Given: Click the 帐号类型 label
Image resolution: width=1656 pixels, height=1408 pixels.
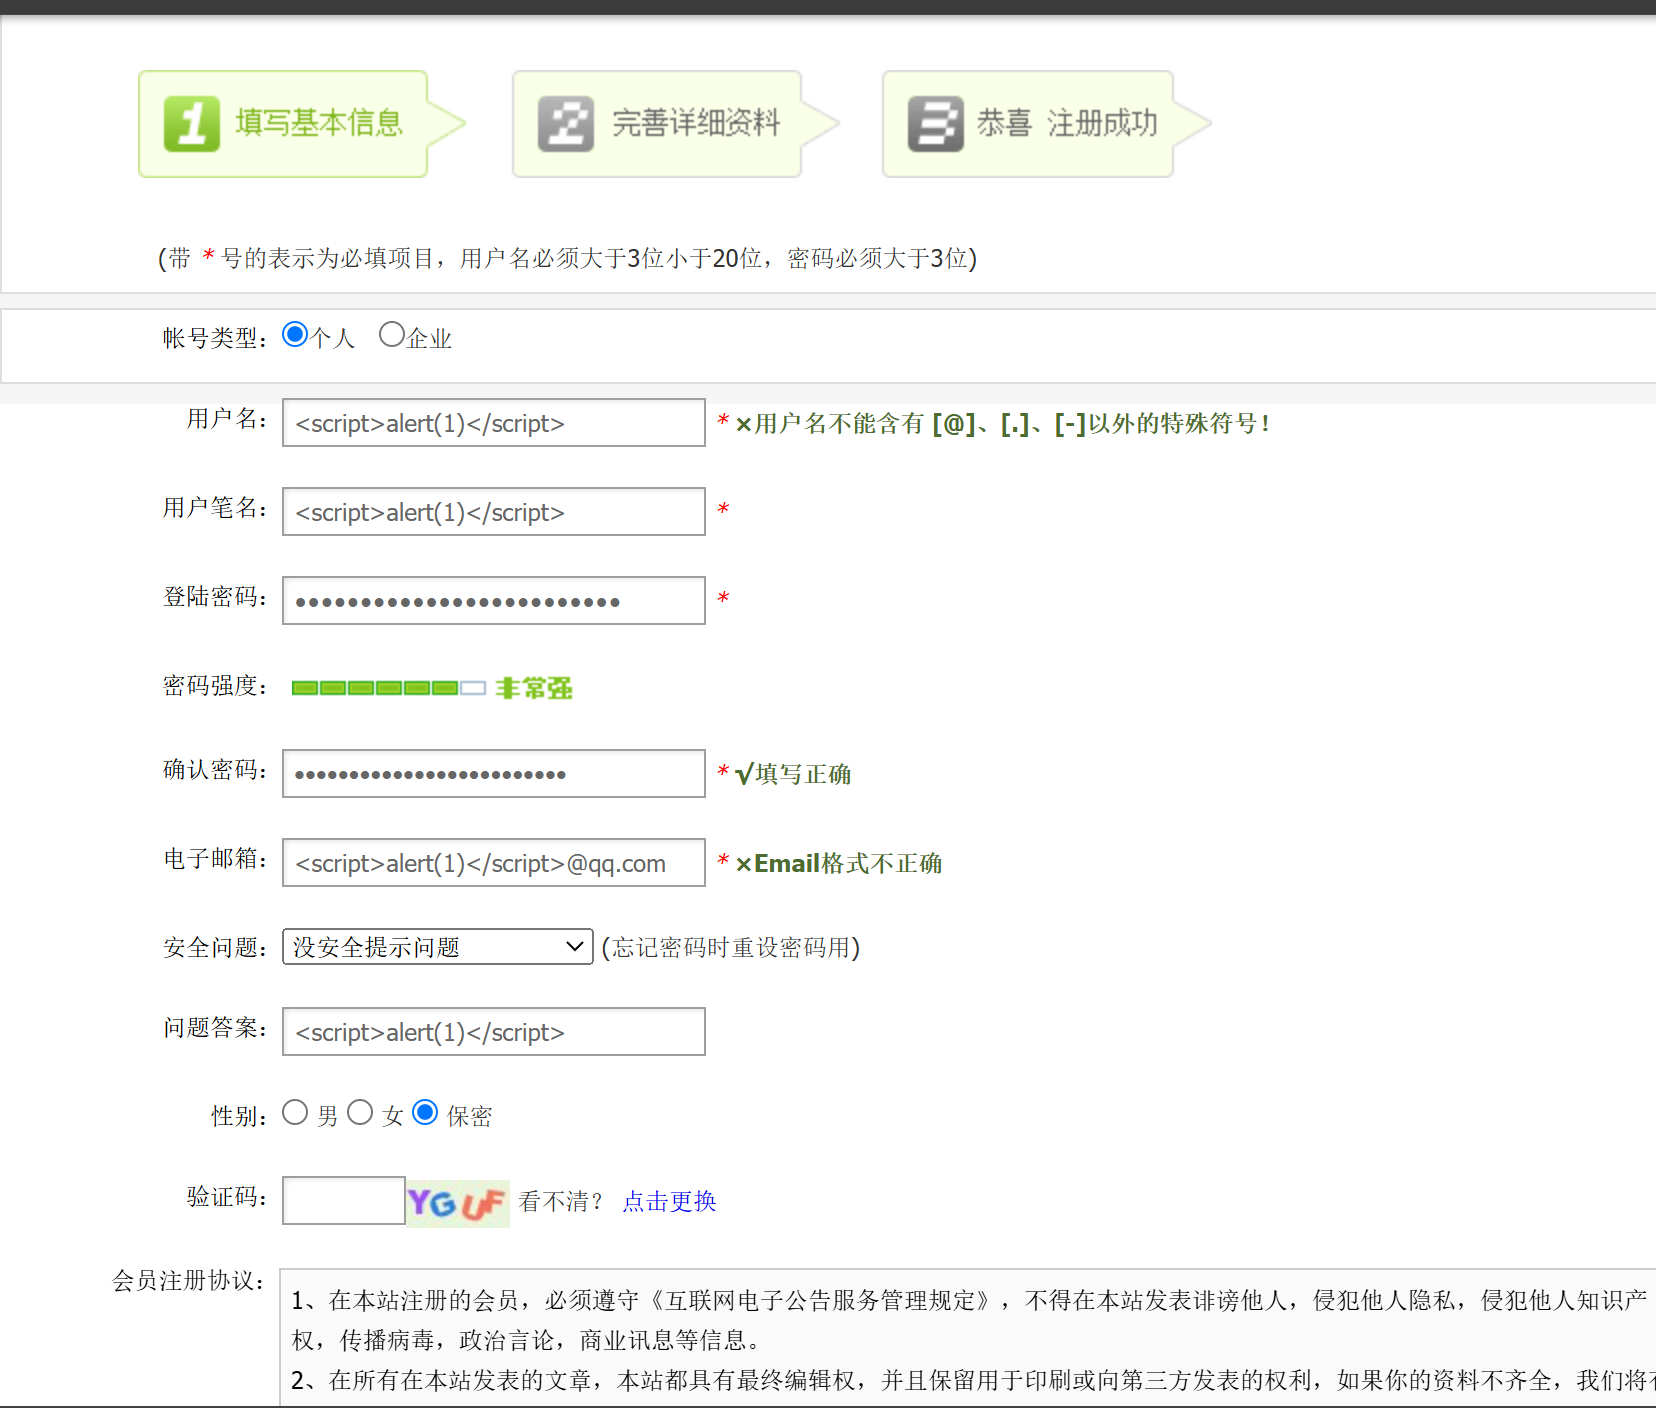Looking at the screenshot, I should [215, 338].
